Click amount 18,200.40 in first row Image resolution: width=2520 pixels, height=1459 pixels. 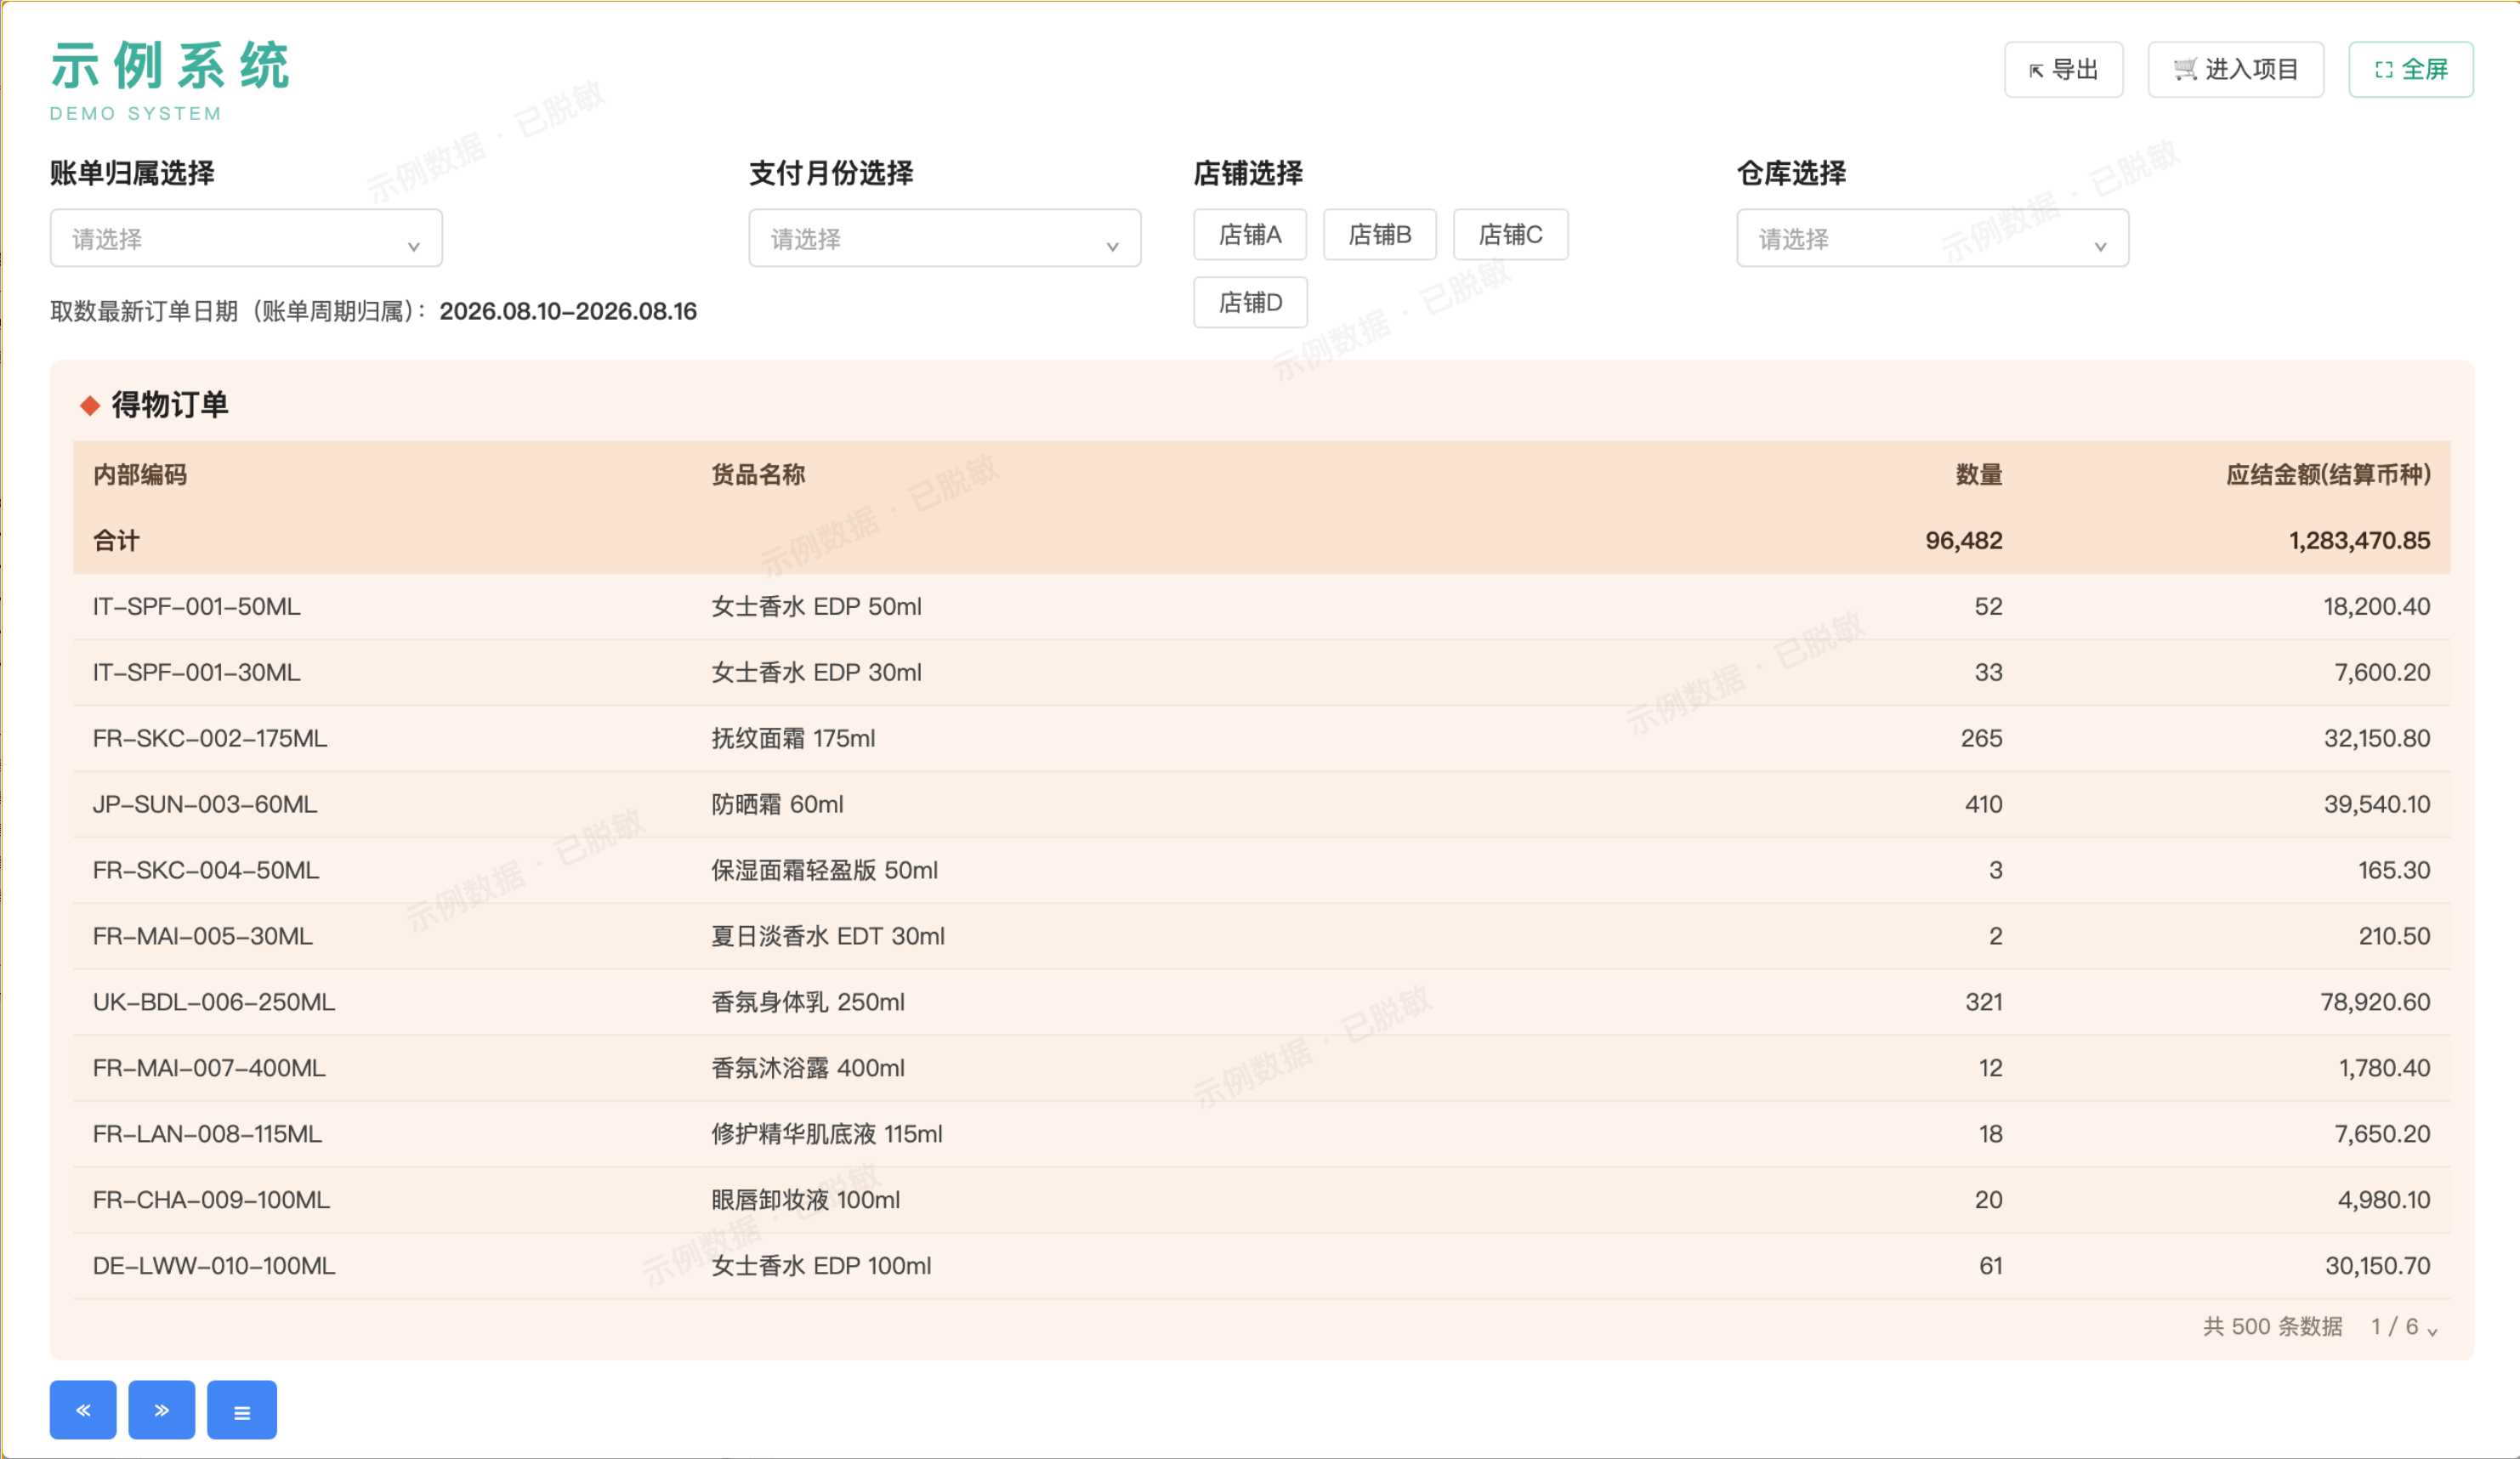pos(2376,606)
